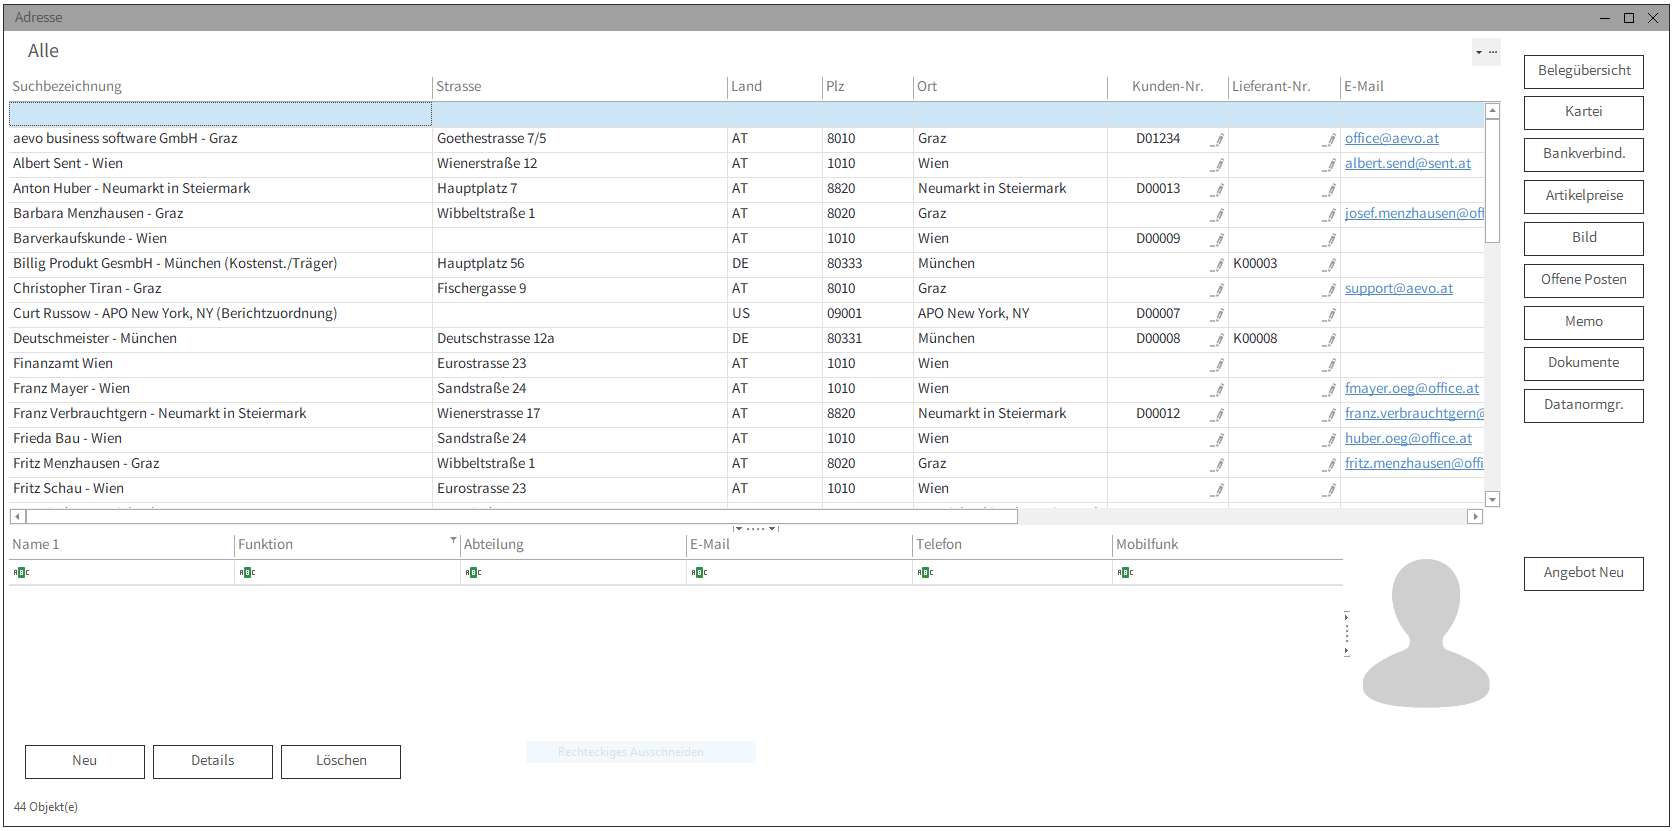Toggle the picture panel vertical splitter handle
This screenshot has height=831, width=1674.
tap(1347, 634)
